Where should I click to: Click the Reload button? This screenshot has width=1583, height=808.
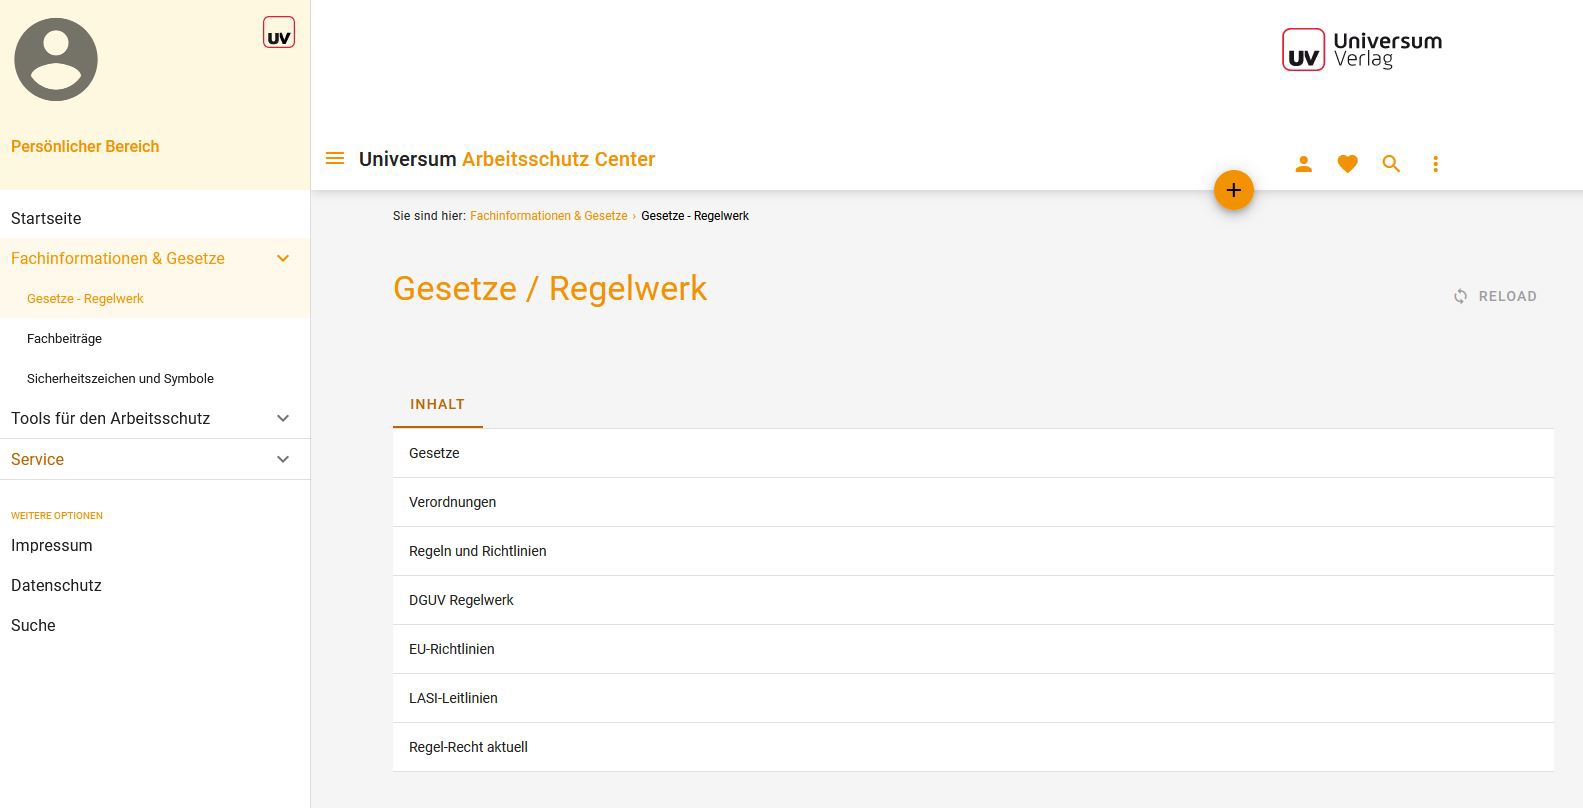(x=1495, y=296)
